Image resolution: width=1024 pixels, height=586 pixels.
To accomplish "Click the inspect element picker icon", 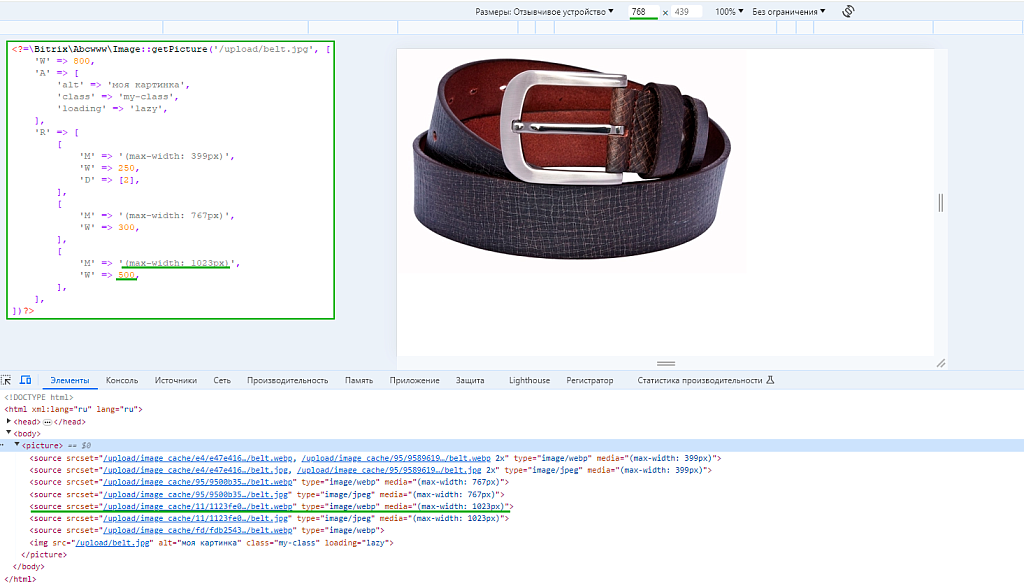I will coord(7,380).
